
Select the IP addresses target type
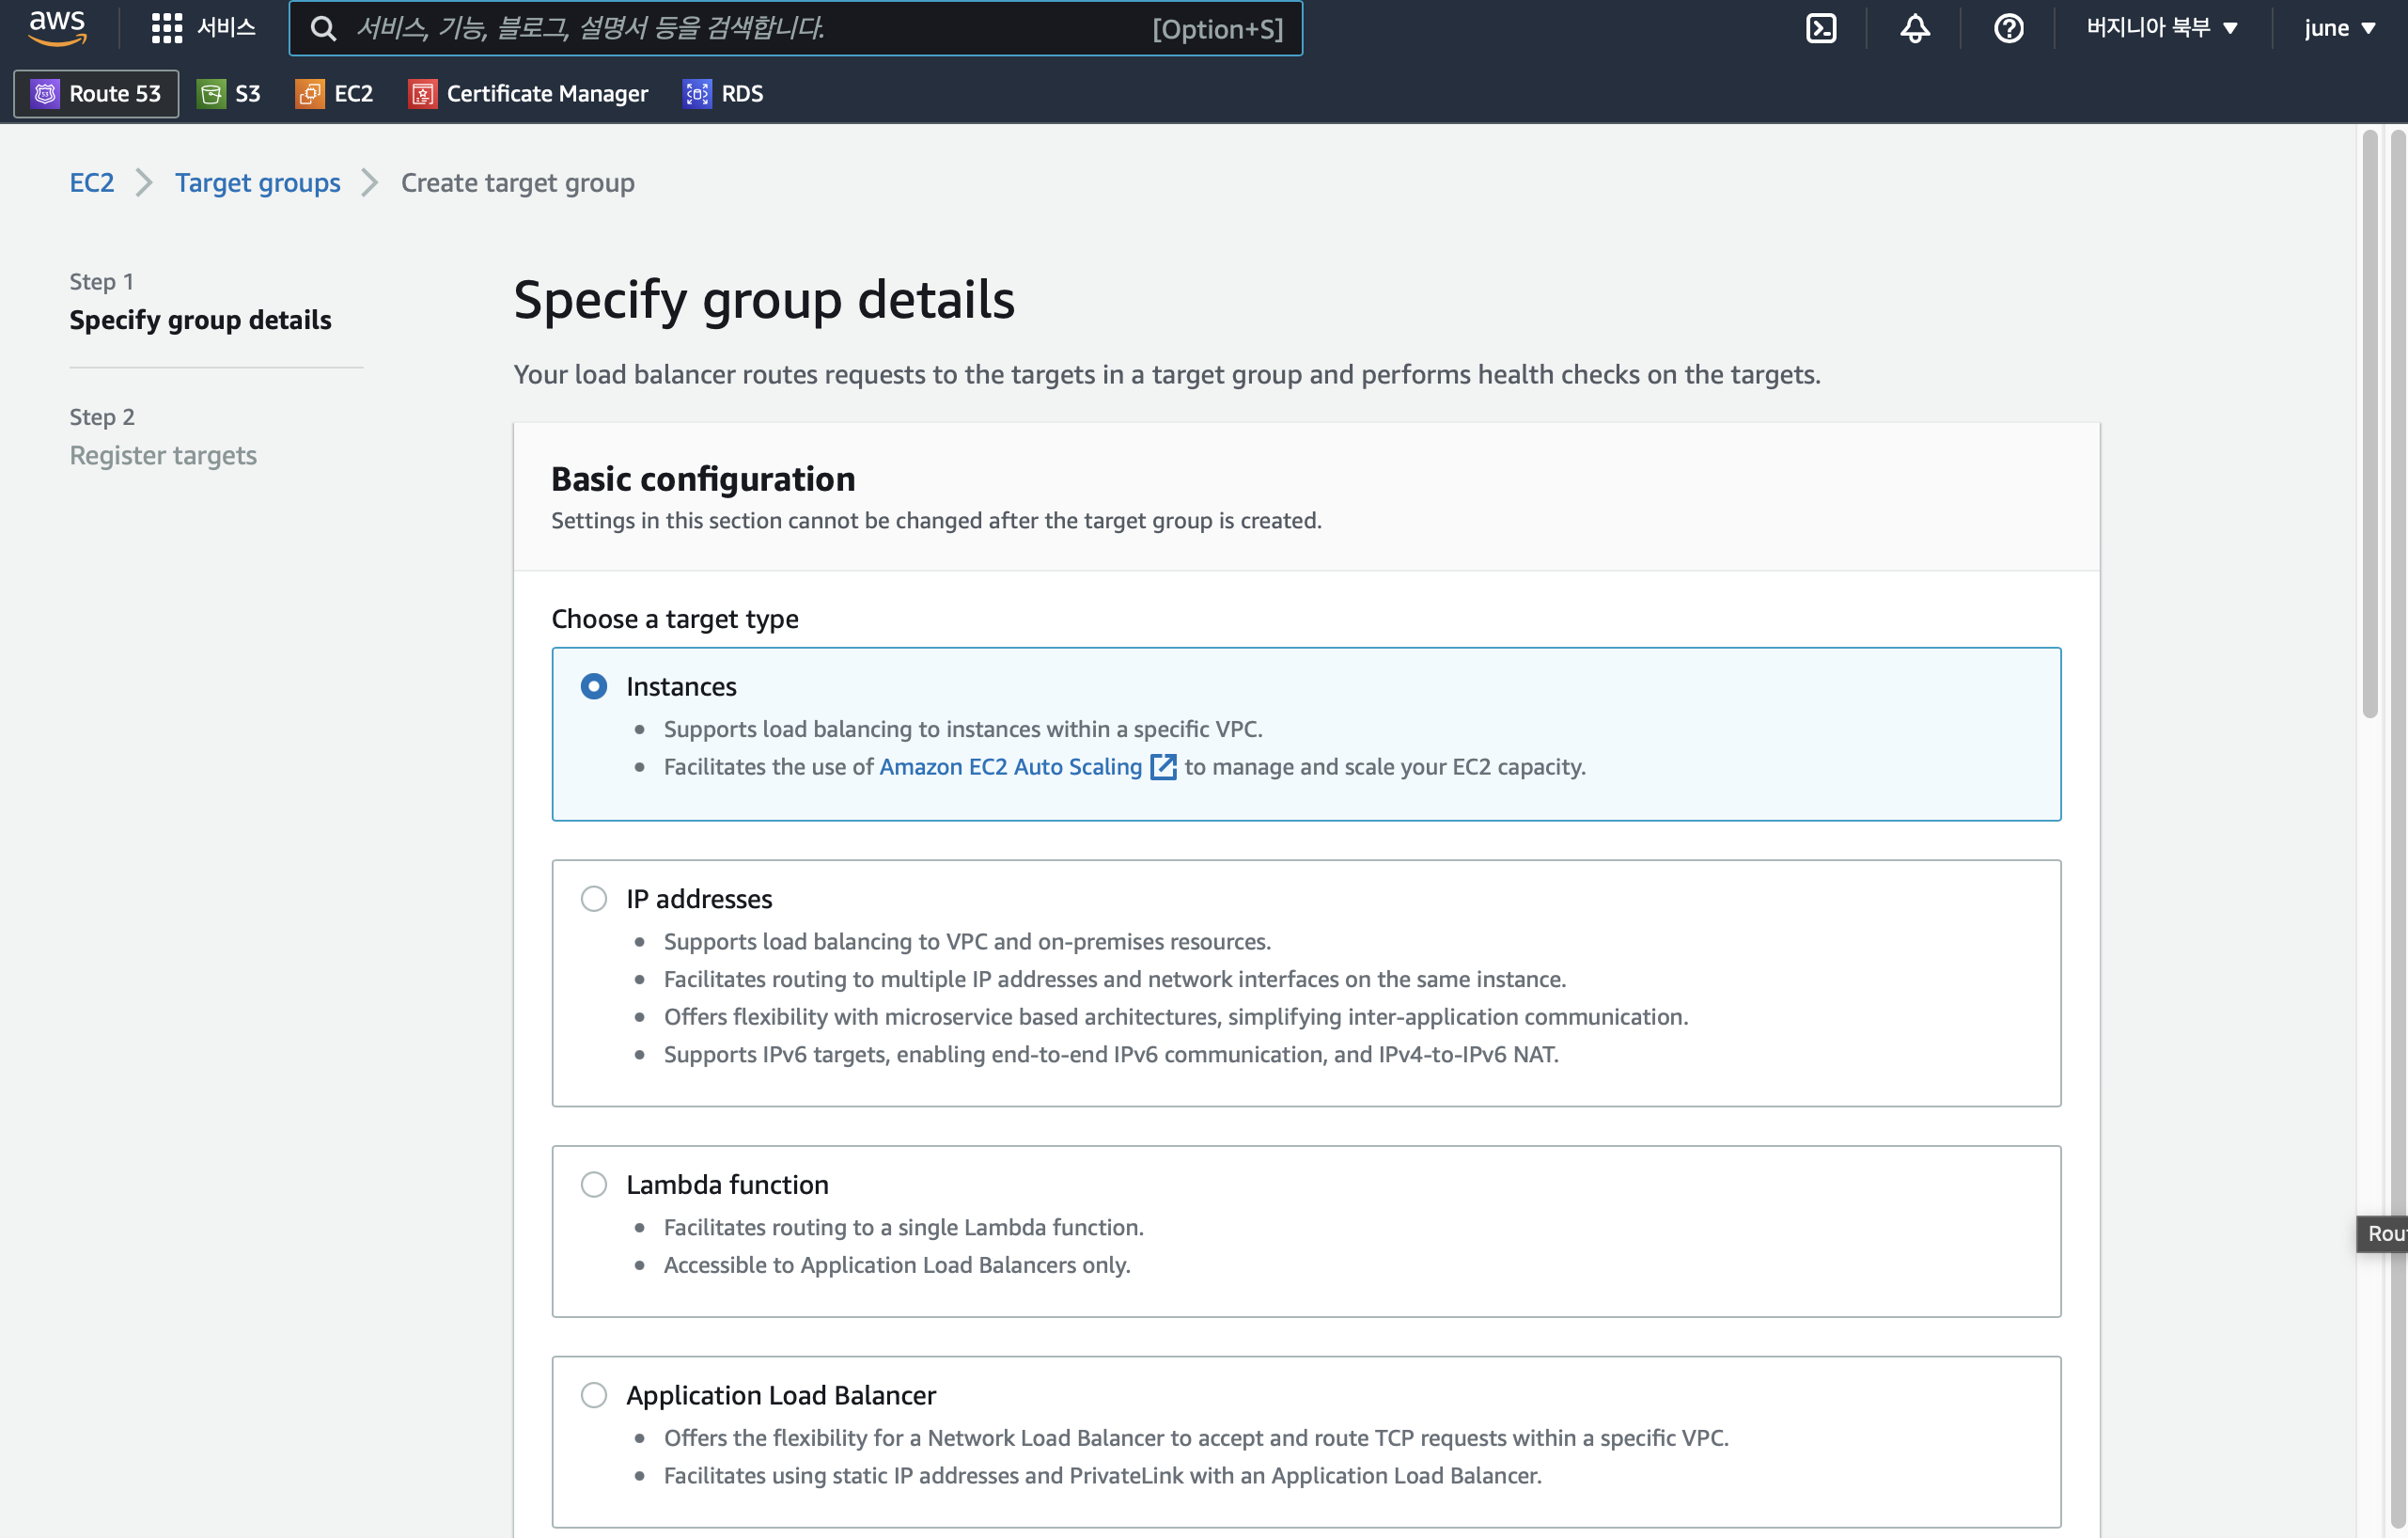click(594, 898)
